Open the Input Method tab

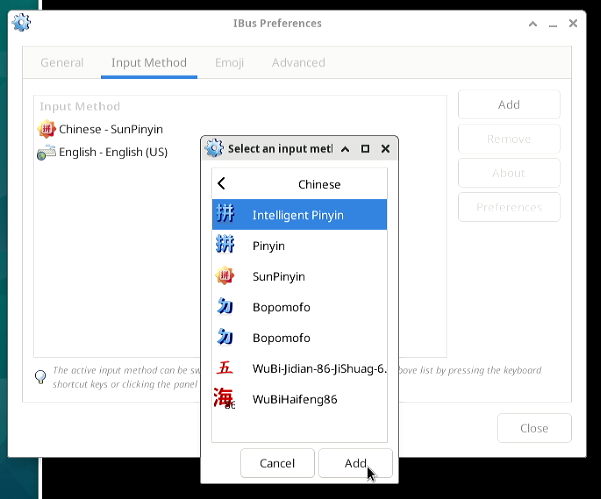tap(149, 62)
